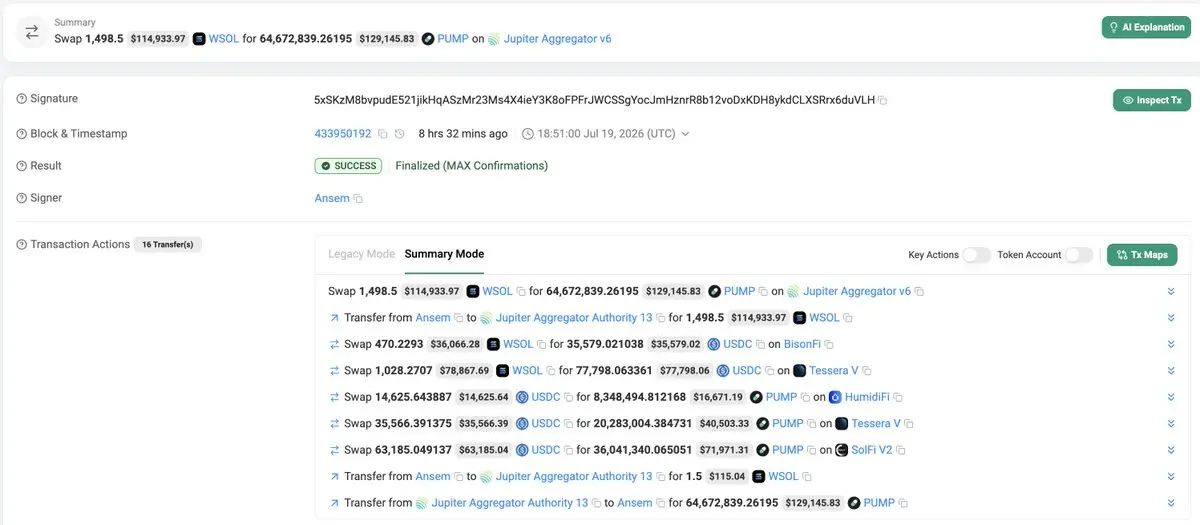The image size is (1200, 525).
Task: Click the Jupiter logo in the top Summary line
Action: tap(493, 39)
